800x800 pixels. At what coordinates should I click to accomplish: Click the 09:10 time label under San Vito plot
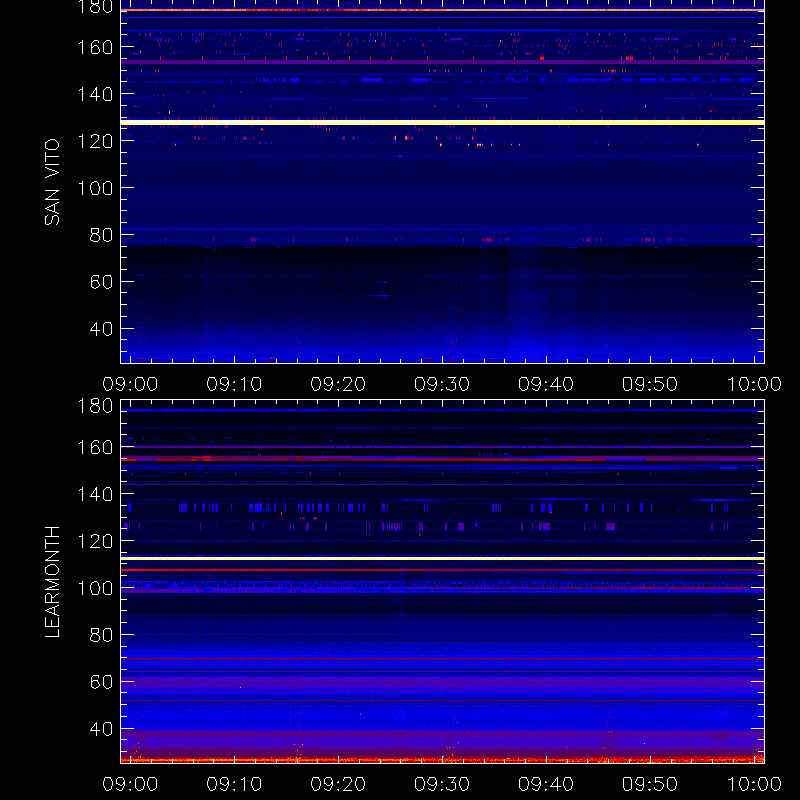[x=234, y=384]
